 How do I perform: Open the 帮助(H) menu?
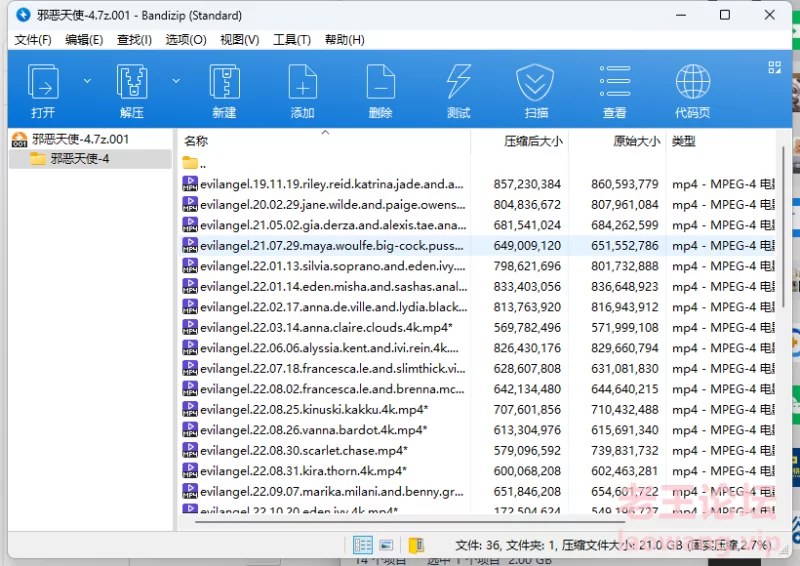coord(344,40)
